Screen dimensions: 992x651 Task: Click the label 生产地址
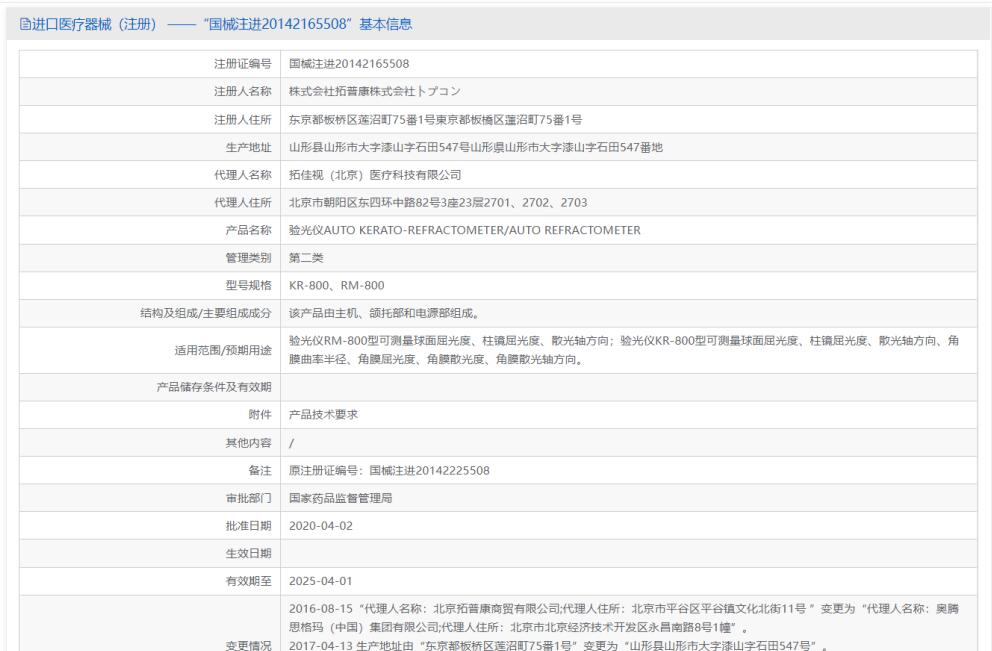(x=248, y=147)
